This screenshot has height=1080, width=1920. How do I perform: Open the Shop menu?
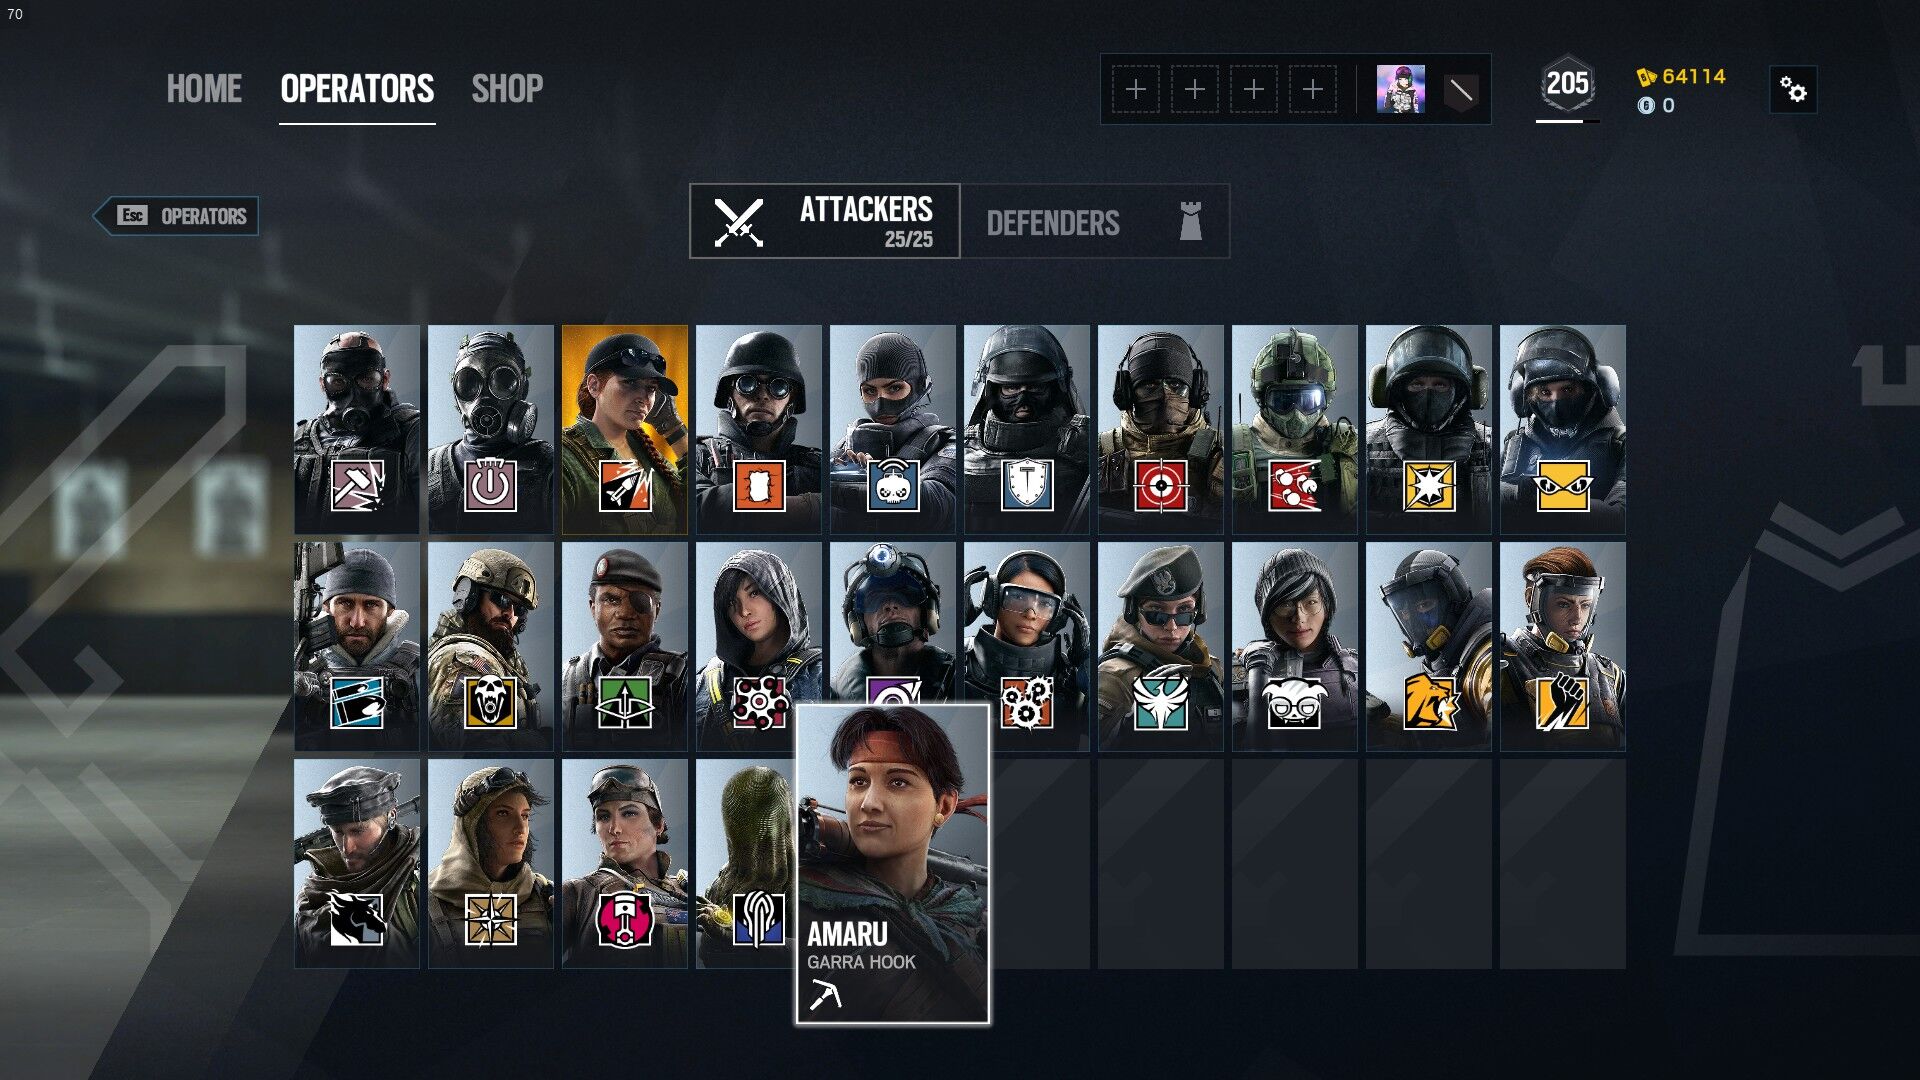click(x=507, y=89)
